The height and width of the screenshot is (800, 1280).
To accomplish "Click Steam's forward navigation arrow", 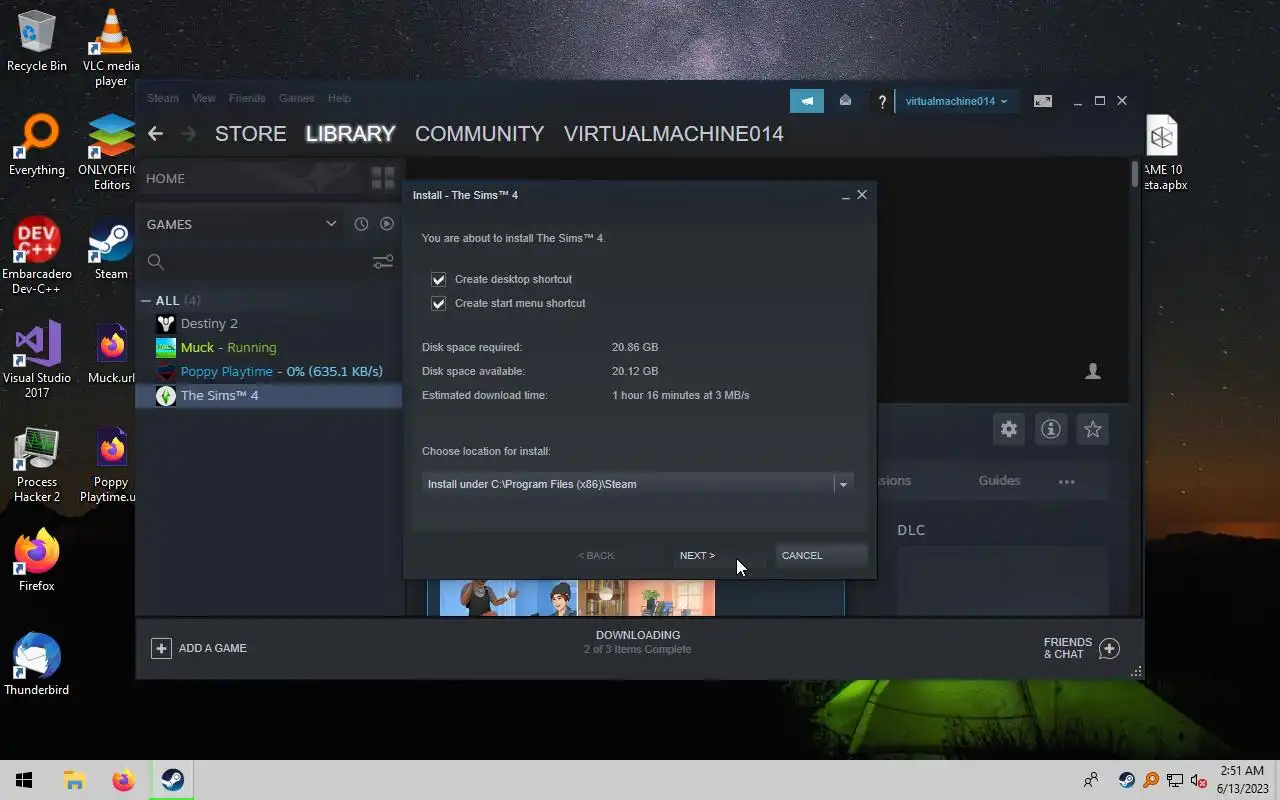I will click(189, 133).
